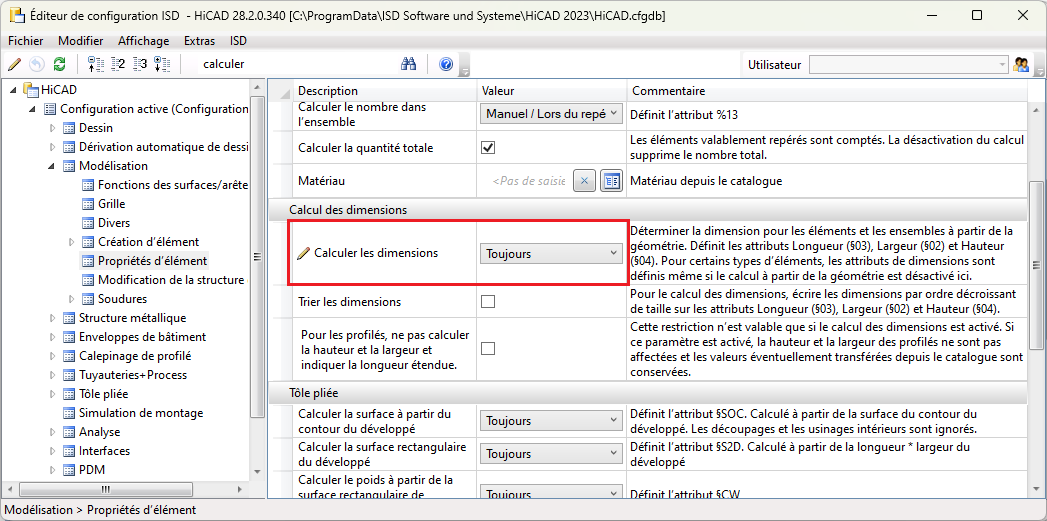Clear the Matériau value with X button

(x=584, y=181)
